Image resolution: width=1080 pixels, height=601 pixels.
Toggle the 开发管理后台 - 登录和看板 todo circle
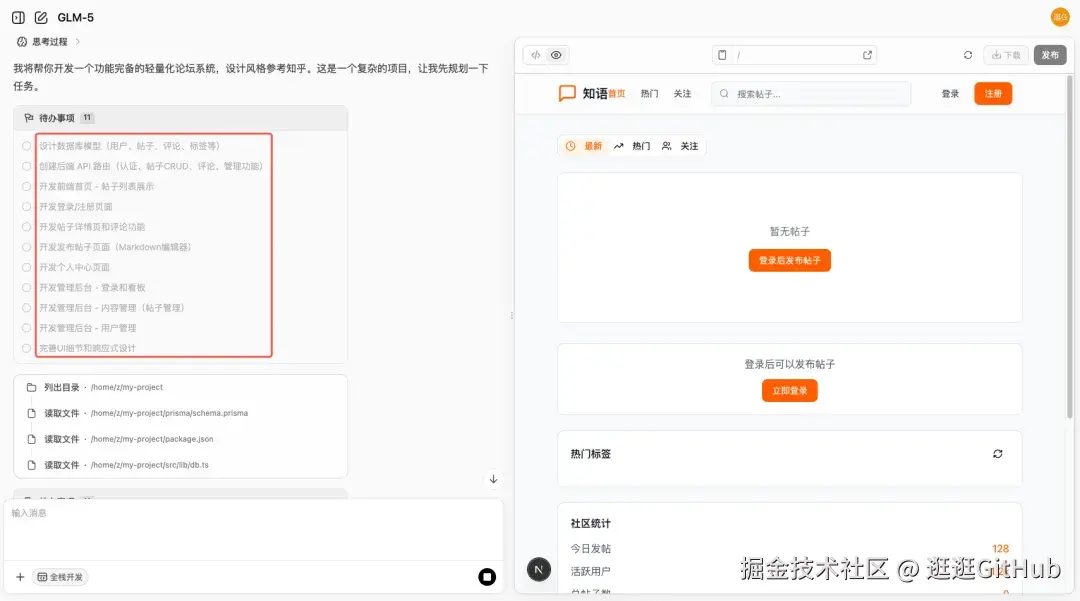(x=26, y=288)
